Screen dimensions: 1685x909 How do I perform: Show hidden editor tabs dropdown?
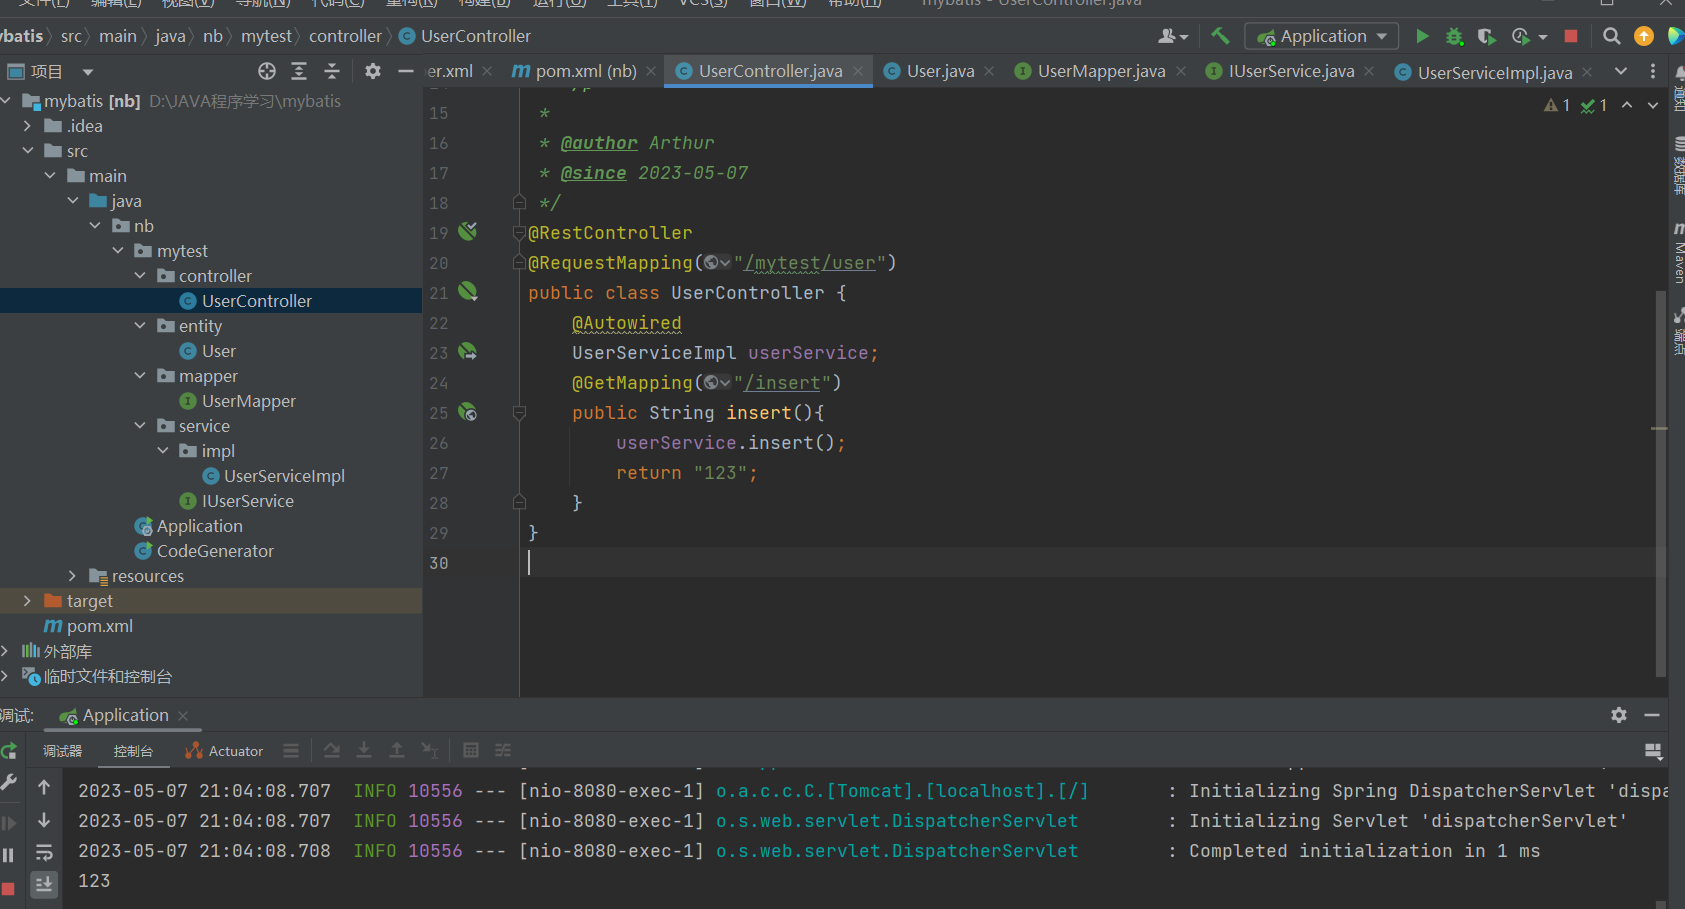click(x=1621, y=71)
